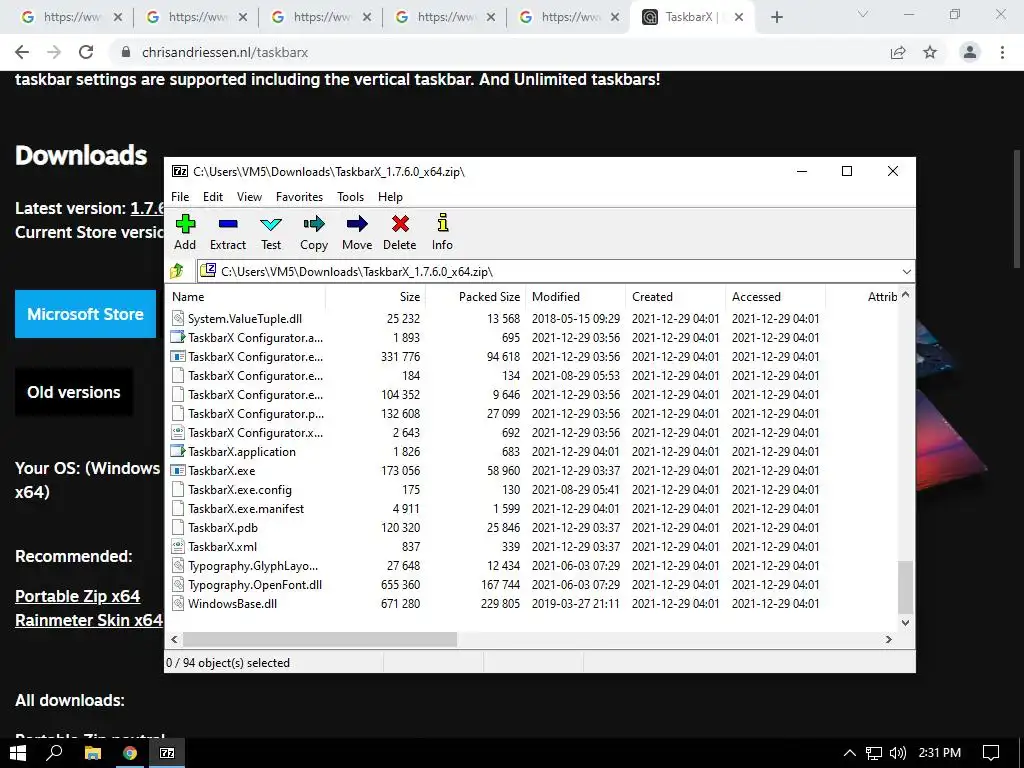The width and height of the screenshot is (1024, 768).
Task: Open the View menu
Action: pos(249,197)
